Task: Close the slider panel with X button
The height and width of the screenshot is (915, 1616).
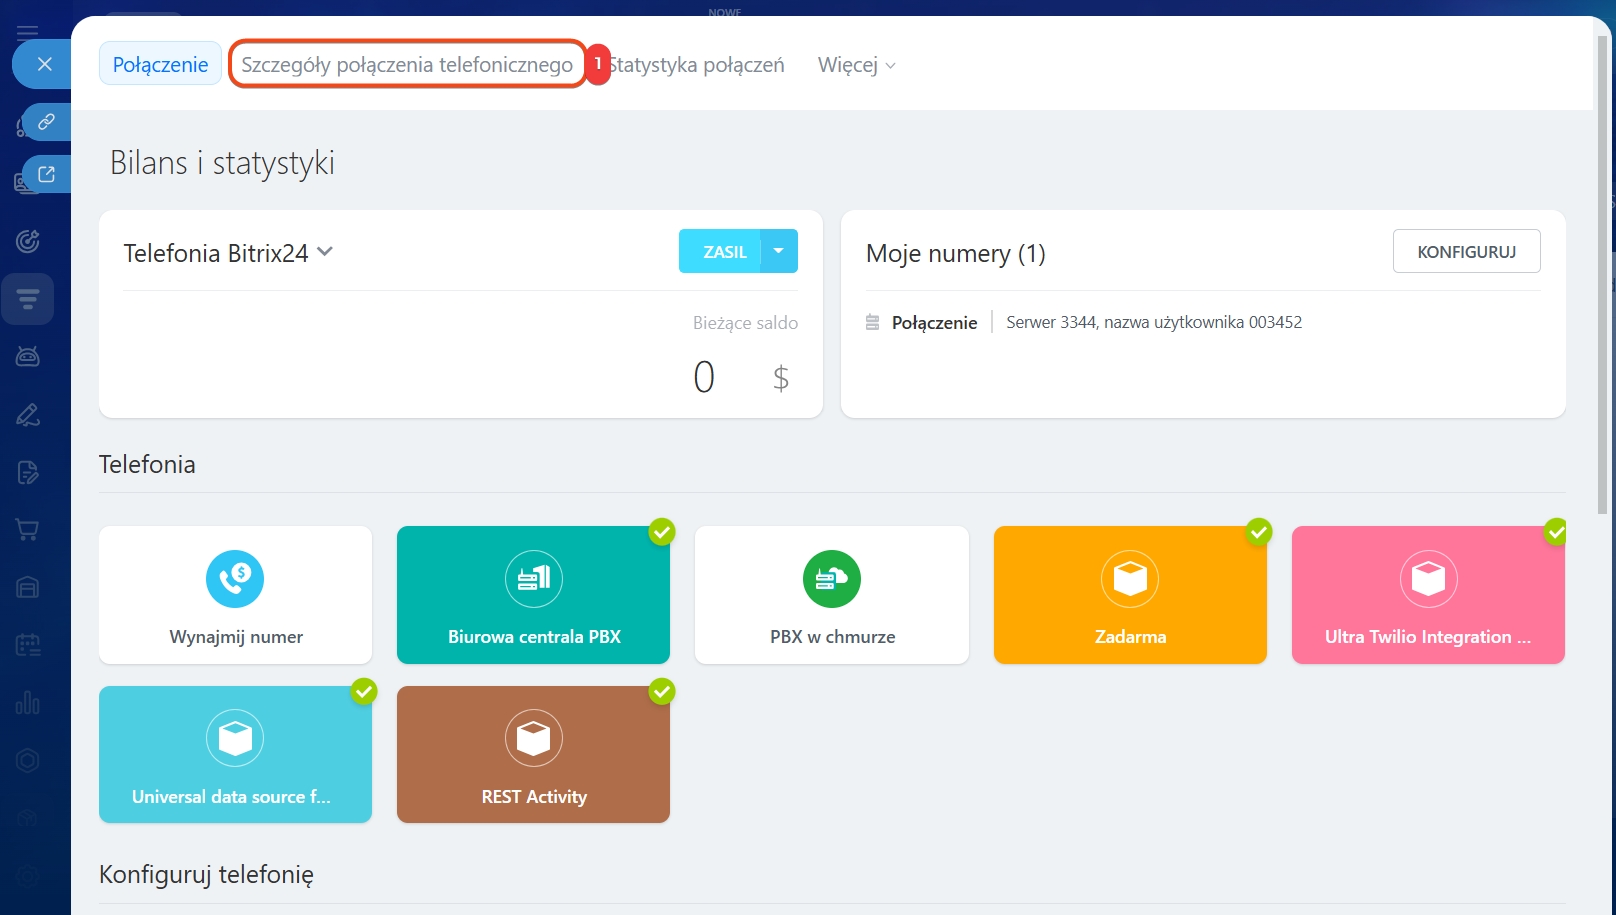Action: coord(44,64)
